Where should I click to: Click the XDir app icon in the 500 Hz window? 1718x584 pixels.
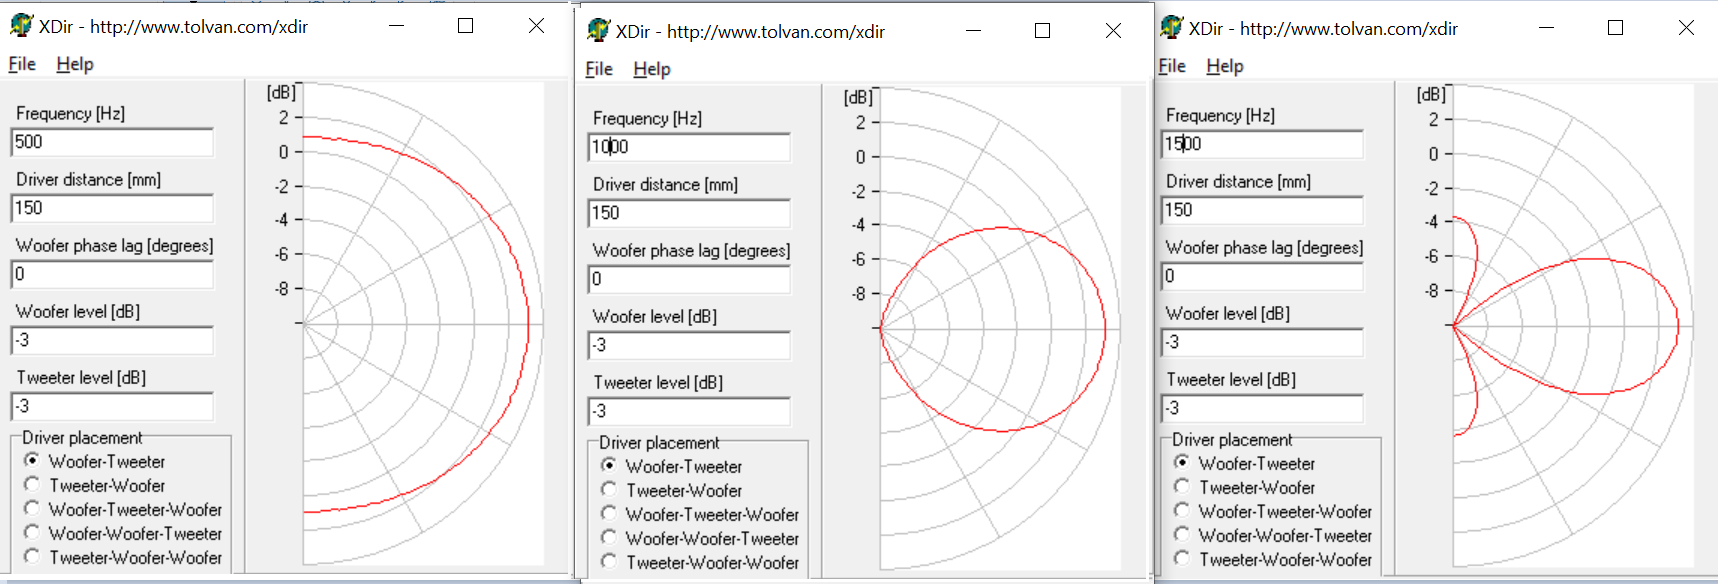pos(22,26)
